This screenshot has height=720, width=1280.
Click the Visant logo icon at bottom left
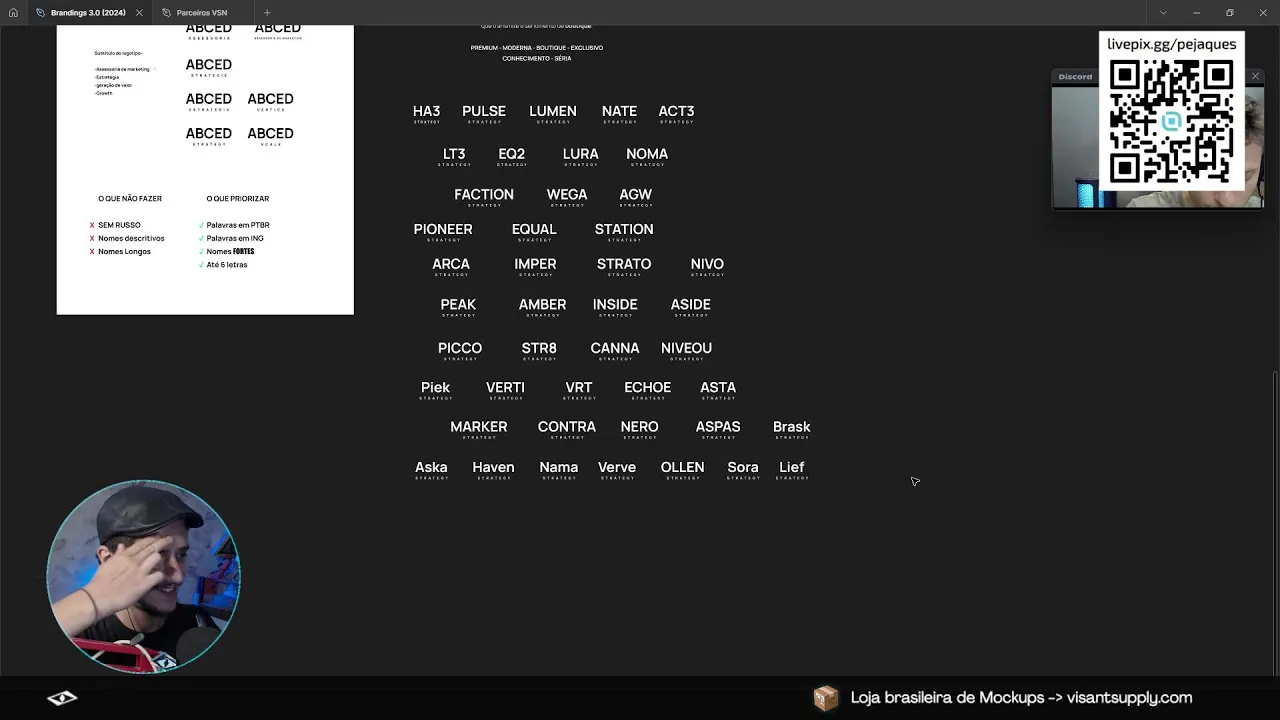pos(62,698)
